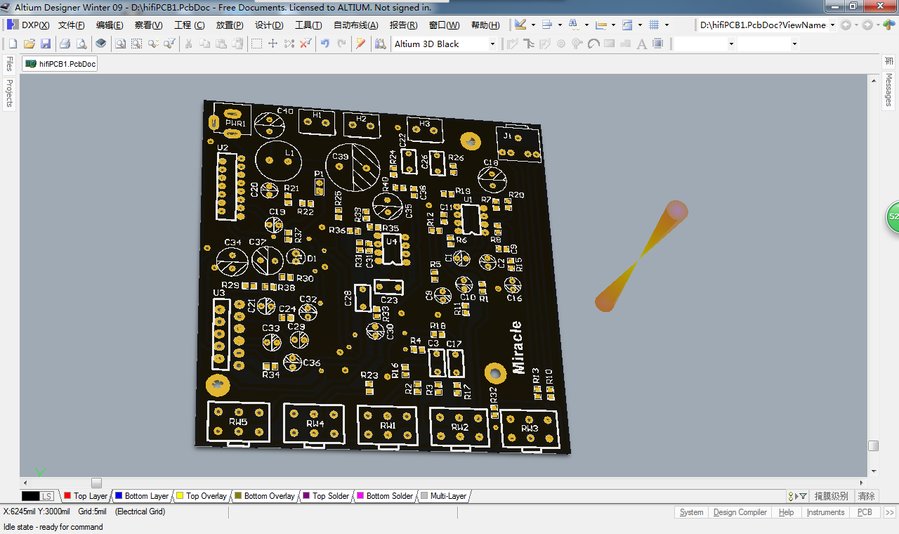Screen dimensions: 899x534
Task: Click the Undo arrow icon
Action: point(324,44)
